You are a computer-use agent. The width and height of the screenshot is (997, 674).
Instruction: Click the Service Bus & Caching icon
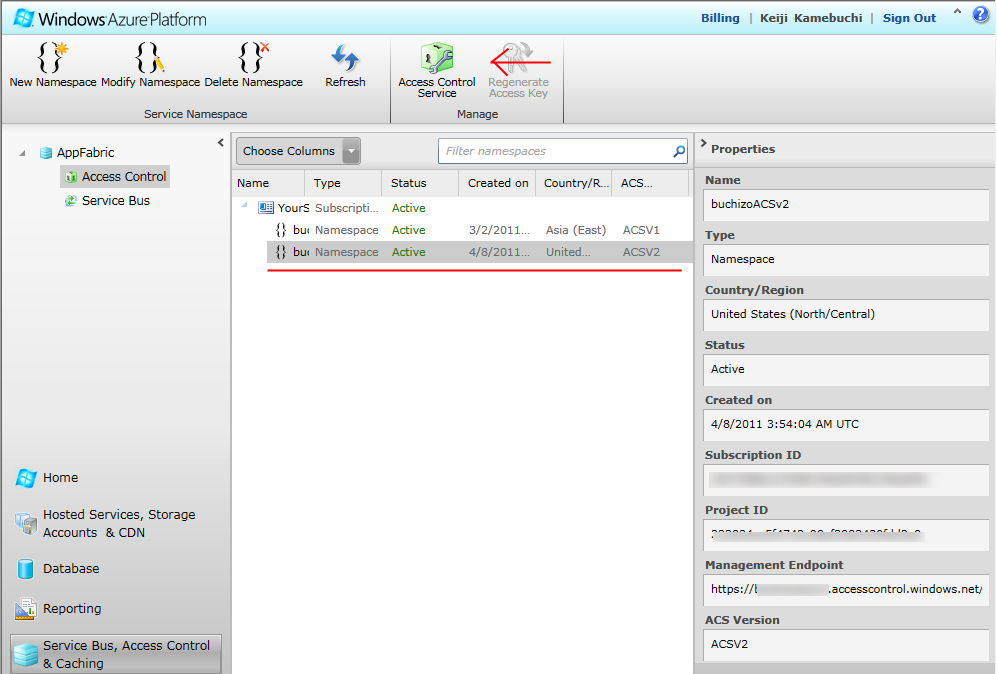[x=26, y=655]
